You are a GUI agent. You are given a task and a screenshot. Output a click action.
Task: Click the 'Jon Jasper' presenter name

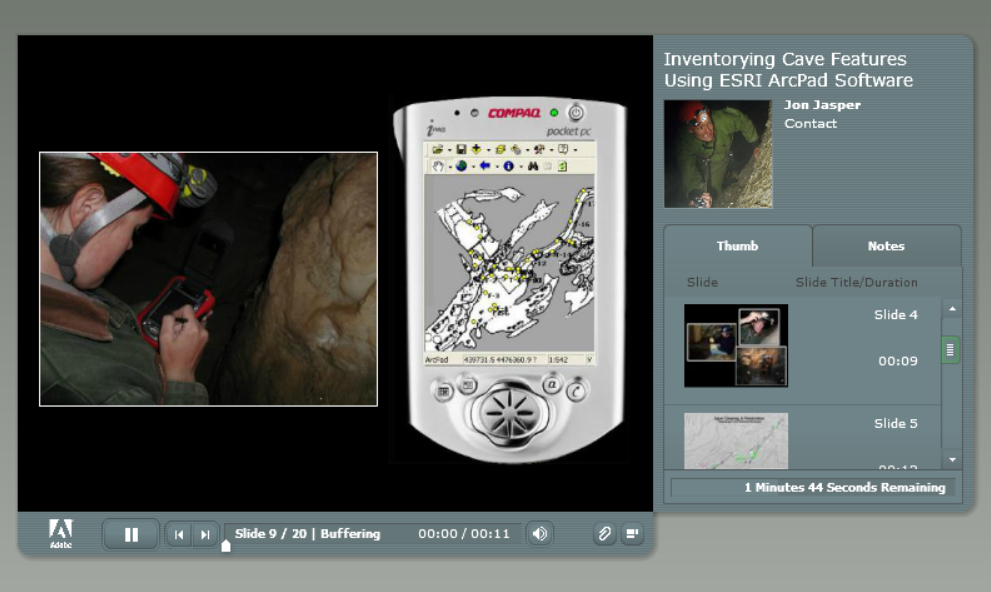click(x=822, y=105)
